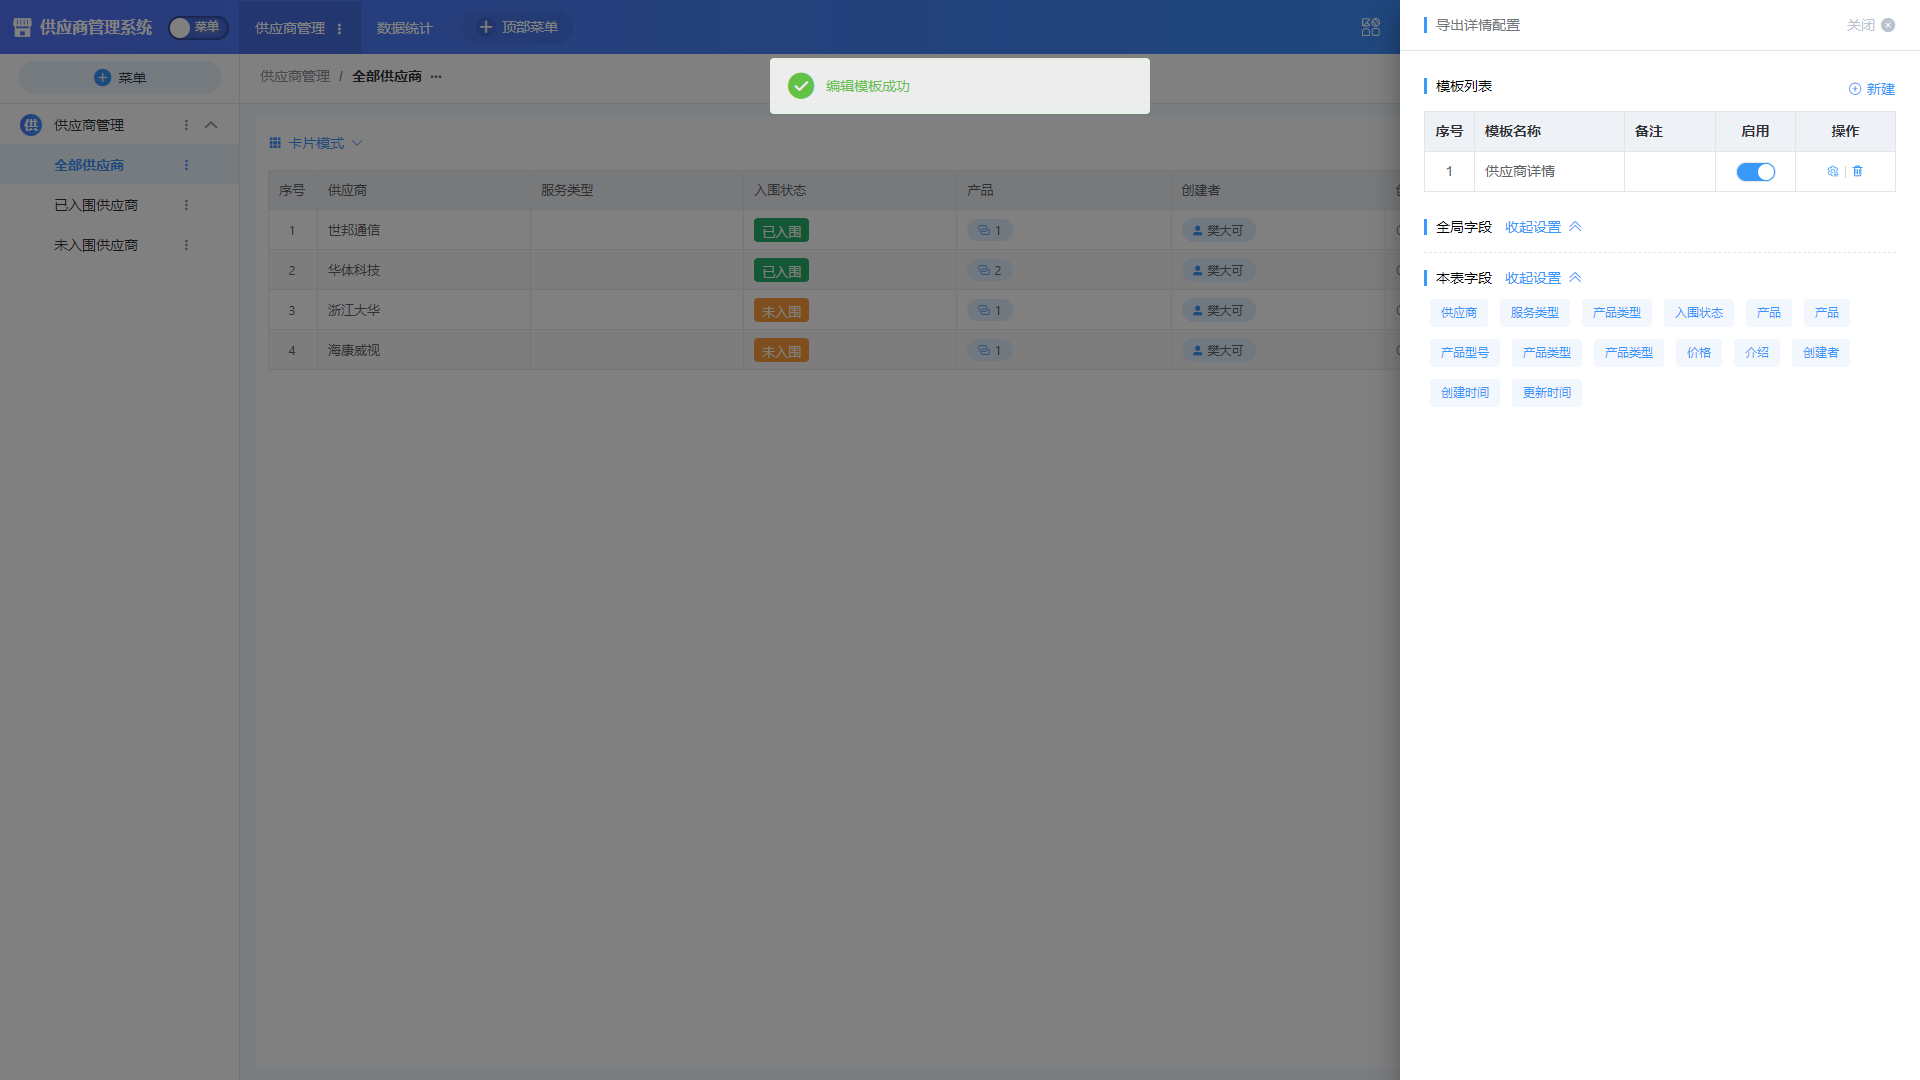The height and width of the screenshot is (1080, 1920).
Task: Select the 供应商 field tag
Action: pyautogui.click(x=1459, y=313)
